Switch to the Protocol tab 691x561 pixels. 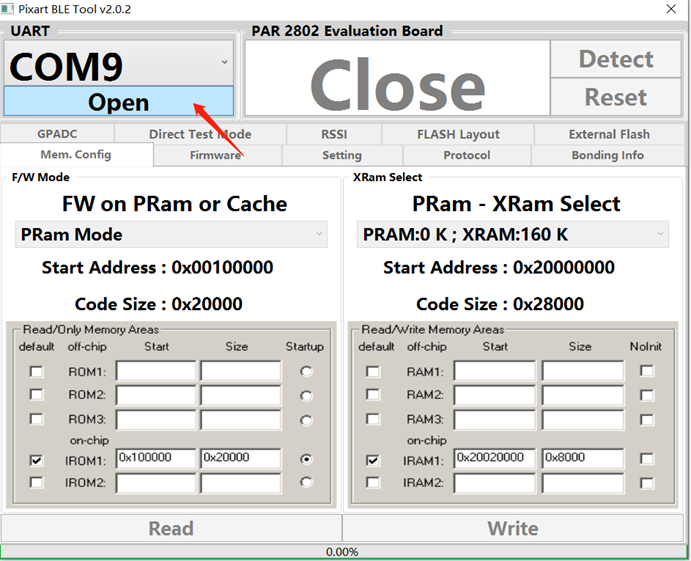(467, 155)
